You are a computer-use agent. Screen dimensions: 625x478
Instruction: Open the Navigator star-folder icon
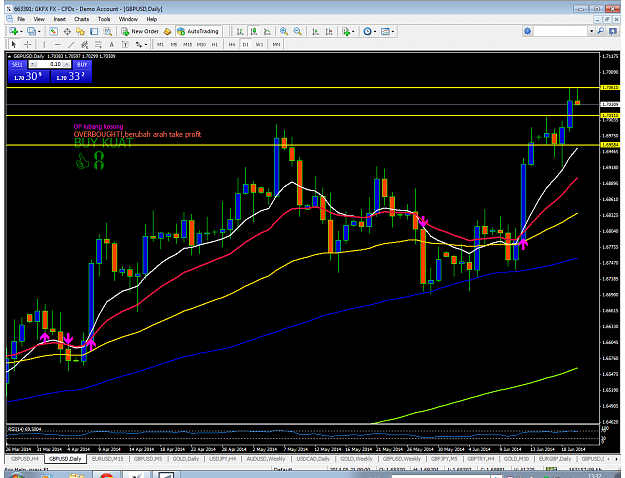coord(81,31)
